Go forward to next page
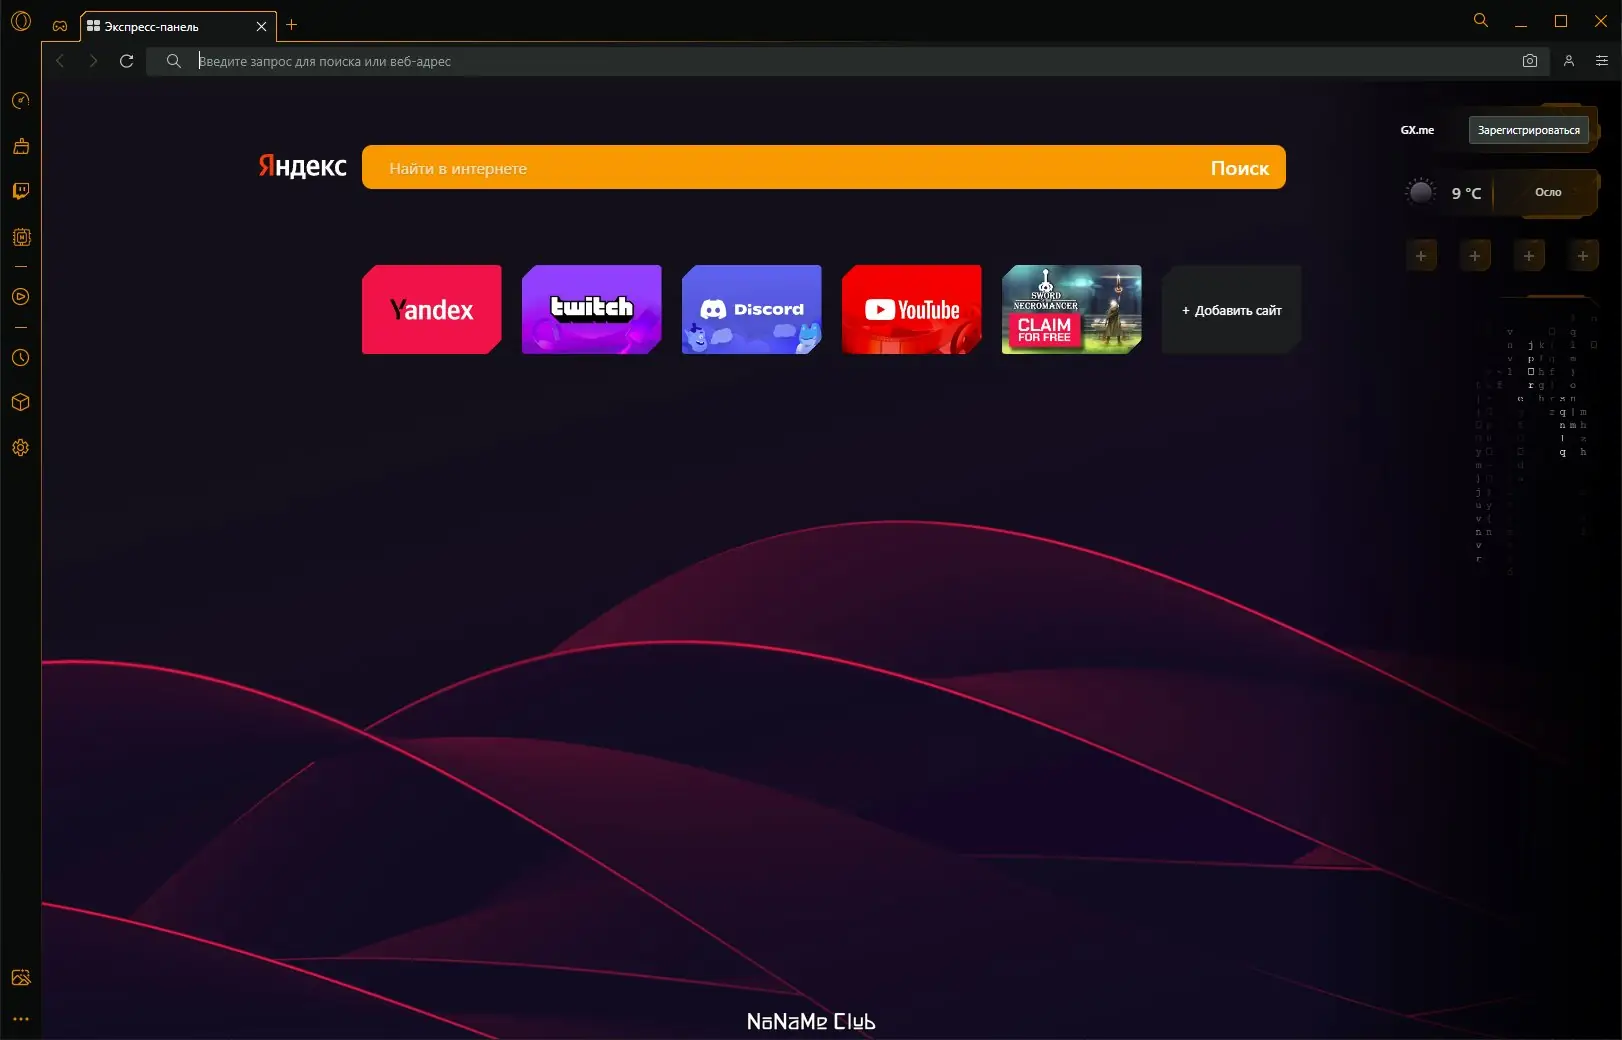This screenshot has width=1622, height=1040. (93, 61)
